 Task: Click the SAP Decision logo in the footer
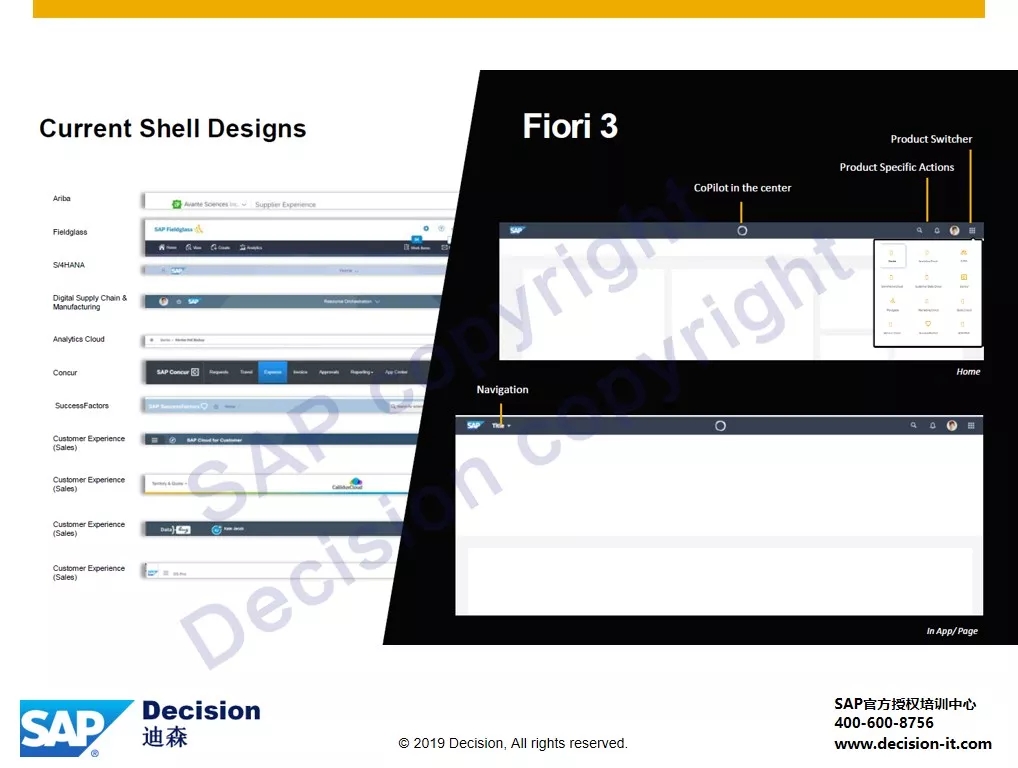click(140, 728)
